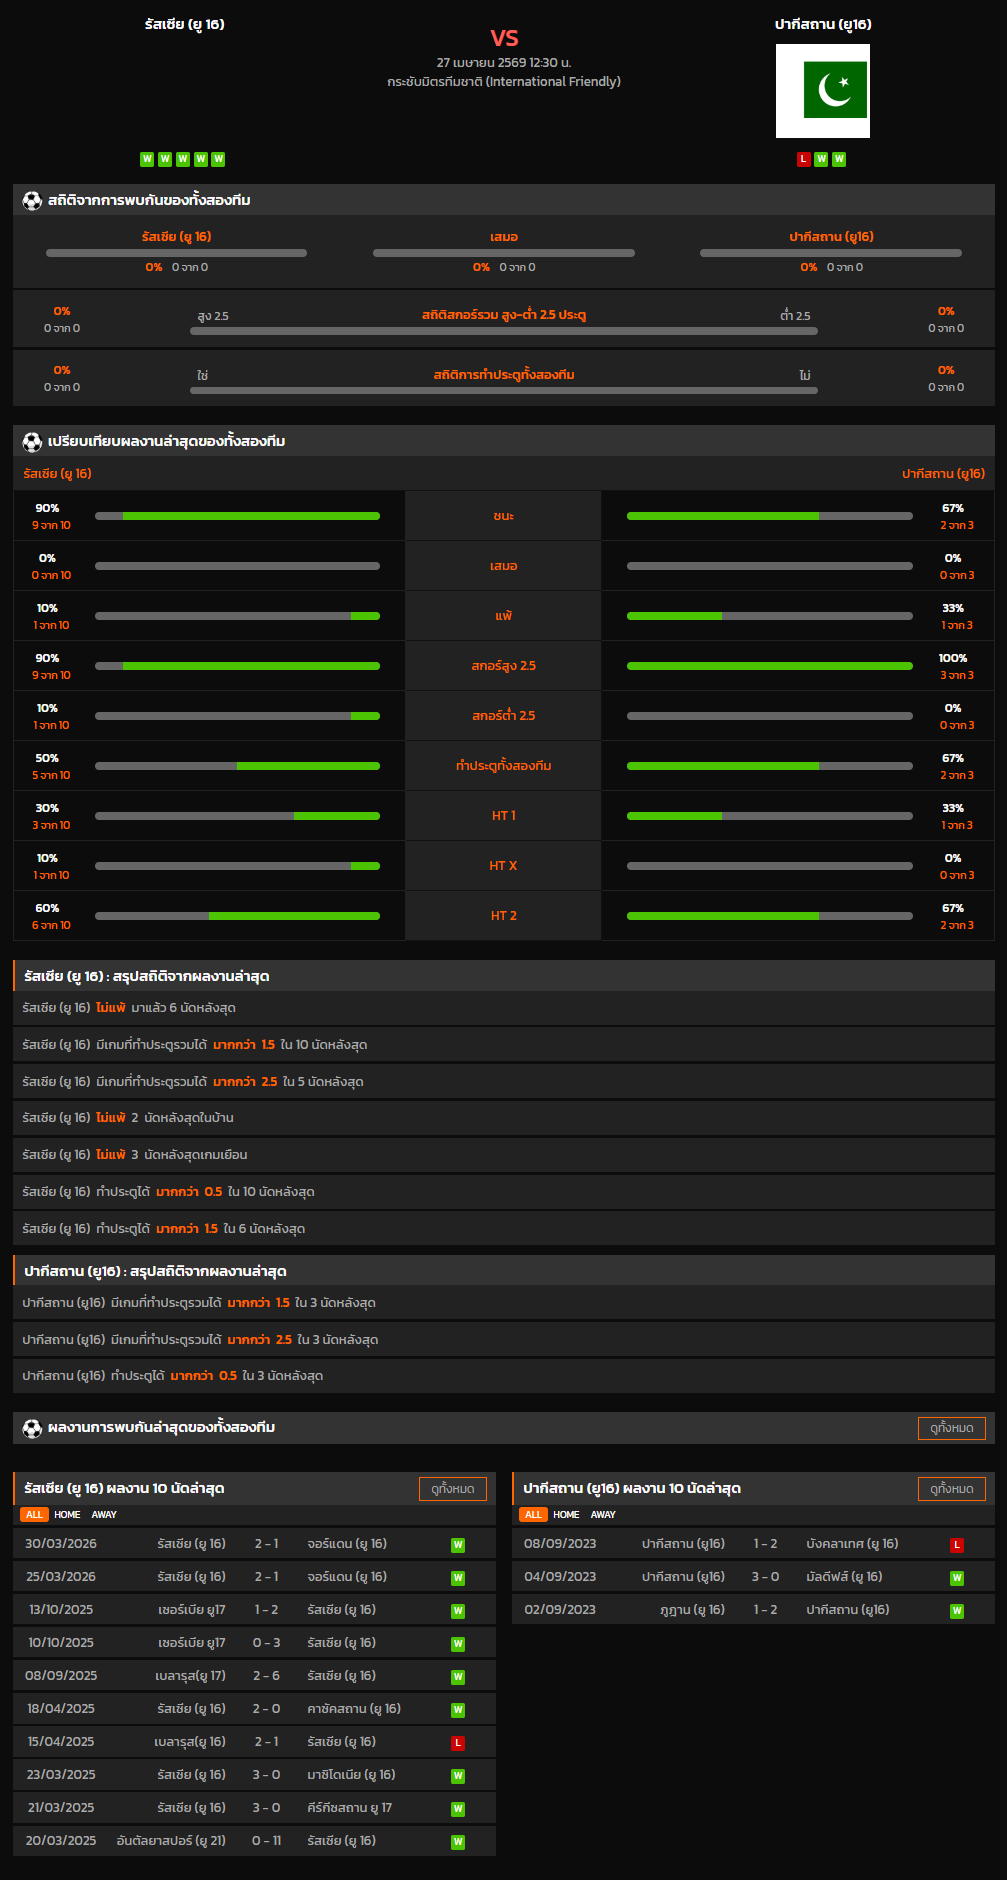The image size is (1007, 1880).
Task: Click 'ดูทั้งหมด' button for Pakistan U16 last 10
Action: coord(951,1489)
